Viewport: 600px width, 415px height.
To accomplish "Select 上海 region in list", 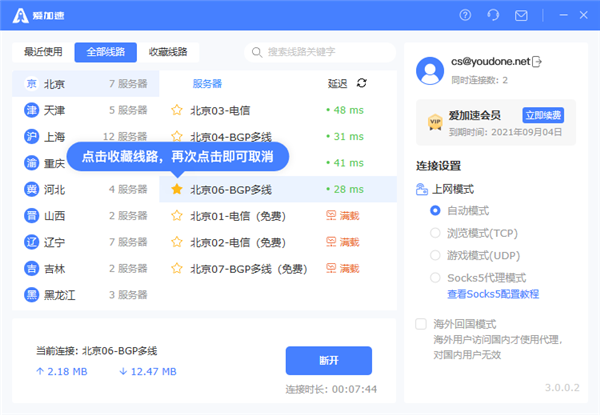I will (x=86, y=137).
